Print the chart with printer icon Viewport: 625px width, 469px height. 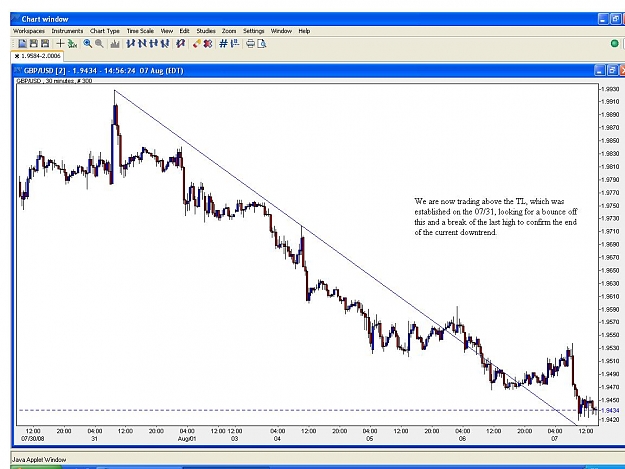[x=250, y=44]
